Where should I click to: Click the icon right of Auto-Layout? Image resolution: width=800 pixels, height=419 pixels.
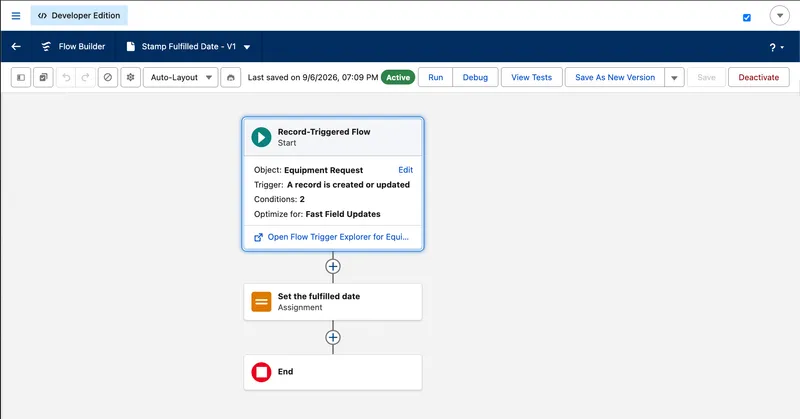231,78
